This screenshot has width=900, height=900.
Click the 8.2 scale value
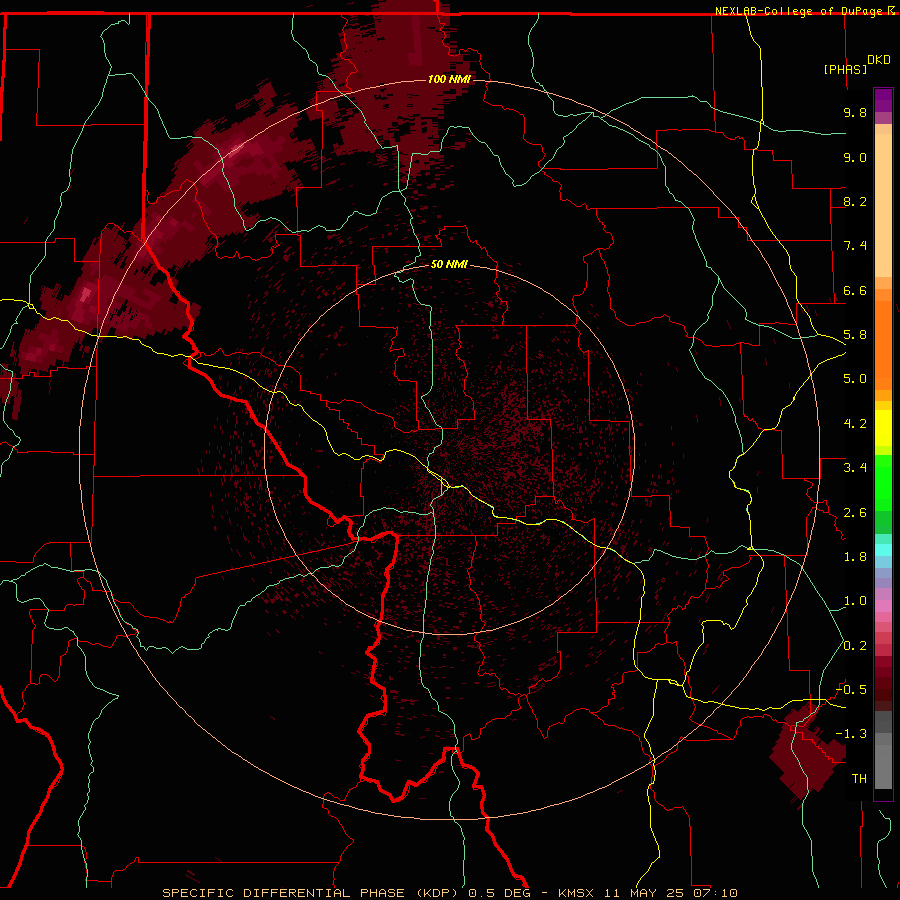point(855,201)
